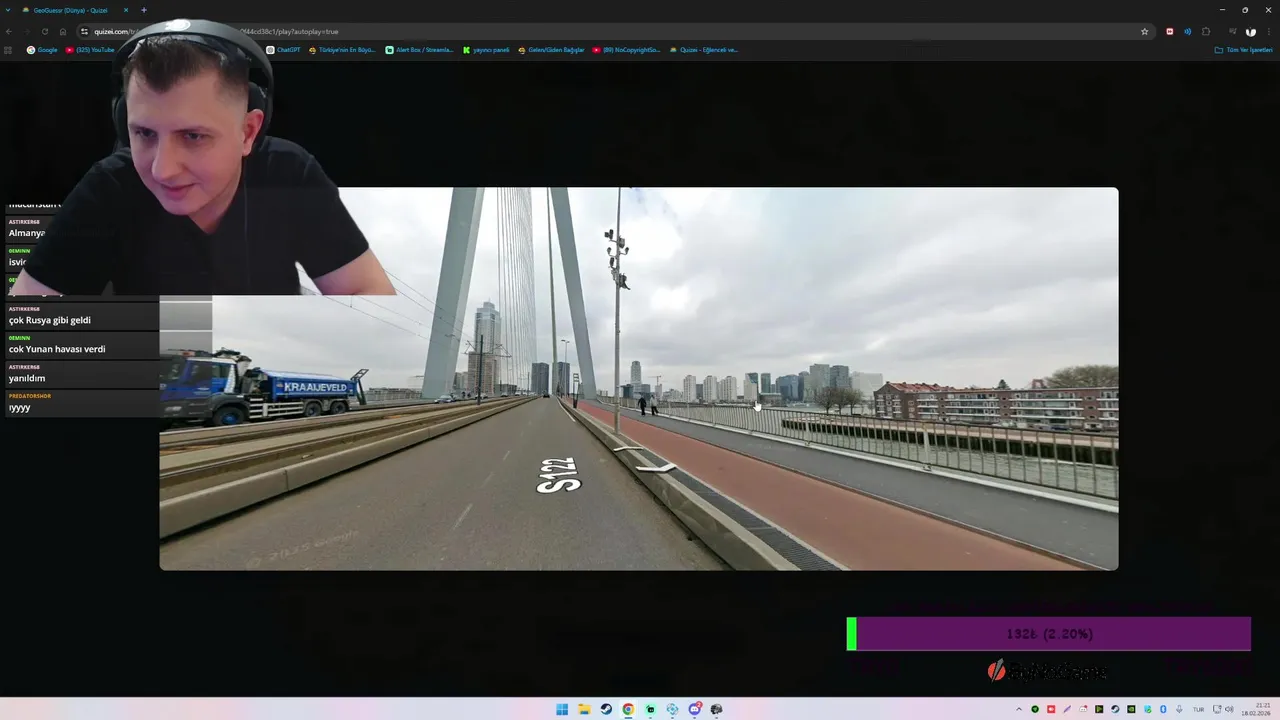
Task: Open the apps grid in bookmarks bar
Action: (x=8, y=50)
